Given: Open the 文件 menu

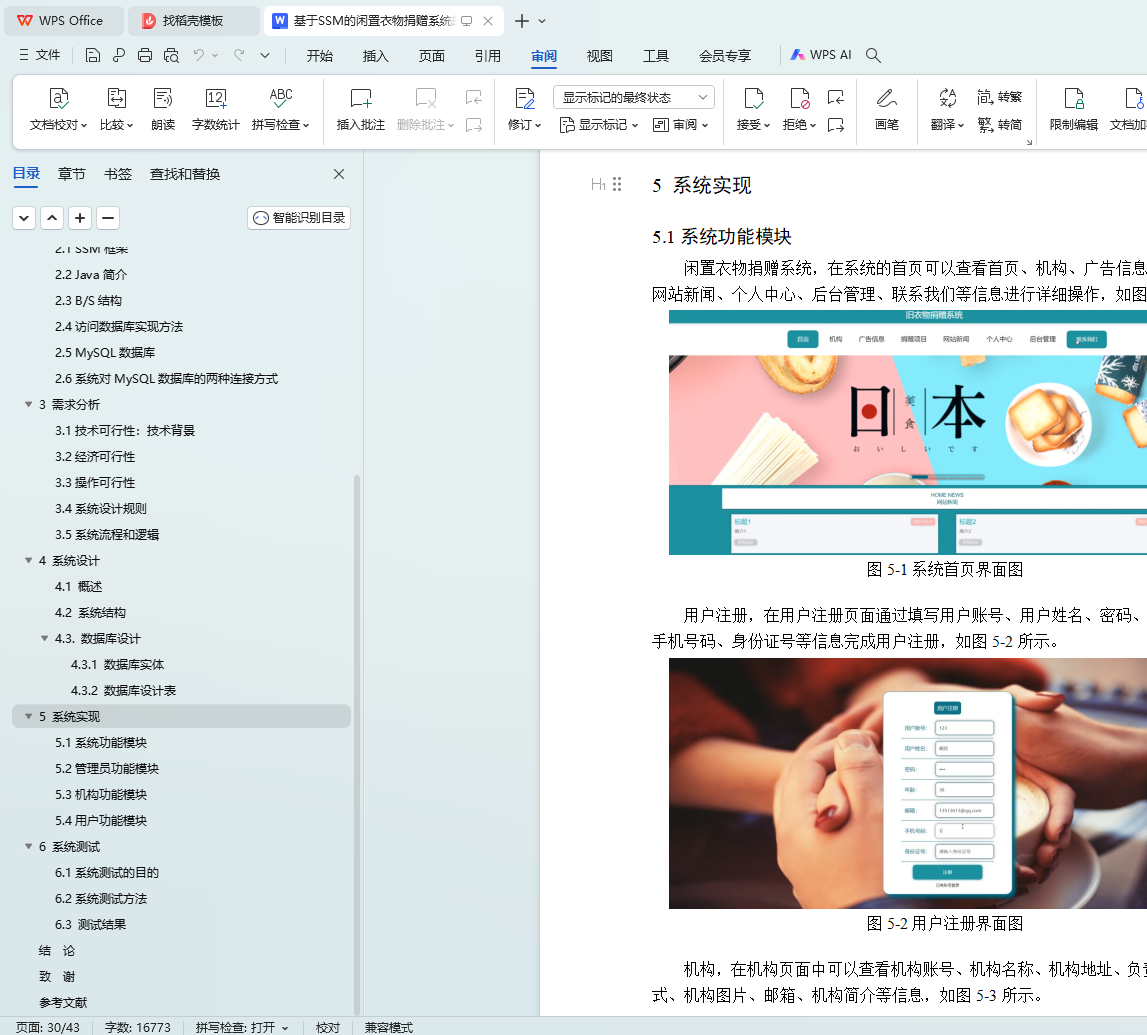Looking at the screenshot, I should coord(40,55).
